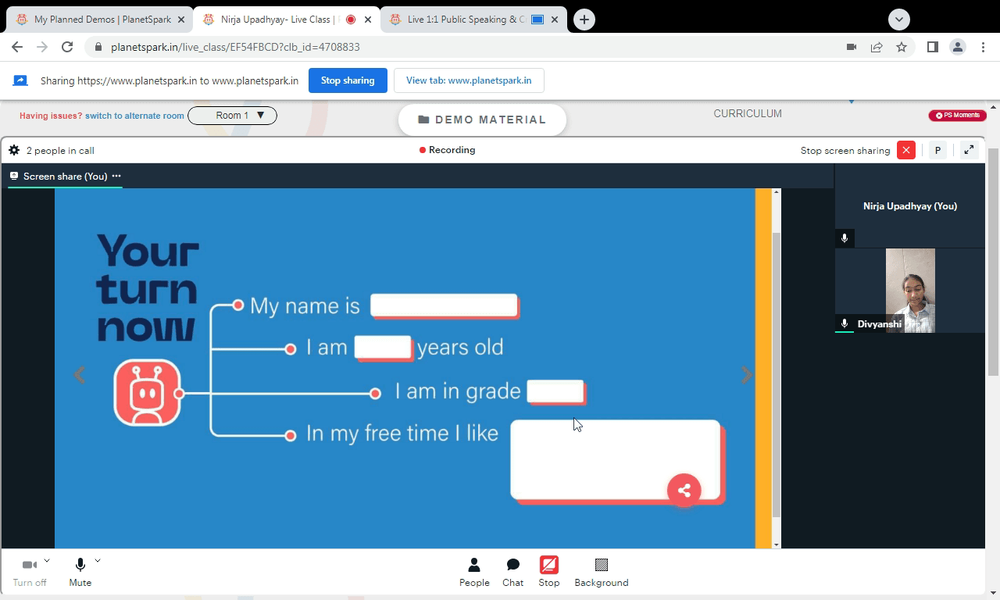The height and width of the screenshot is (600, 1000).
Task: Close the Live 1:1 Public Speaking tab
Action: click(554, 20)
